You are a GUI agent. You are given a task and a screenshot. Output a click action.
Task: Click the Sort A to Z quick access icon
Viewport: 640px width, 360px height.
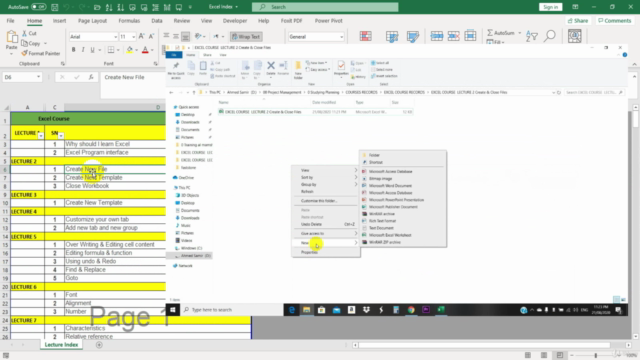(x=109, y=7)
